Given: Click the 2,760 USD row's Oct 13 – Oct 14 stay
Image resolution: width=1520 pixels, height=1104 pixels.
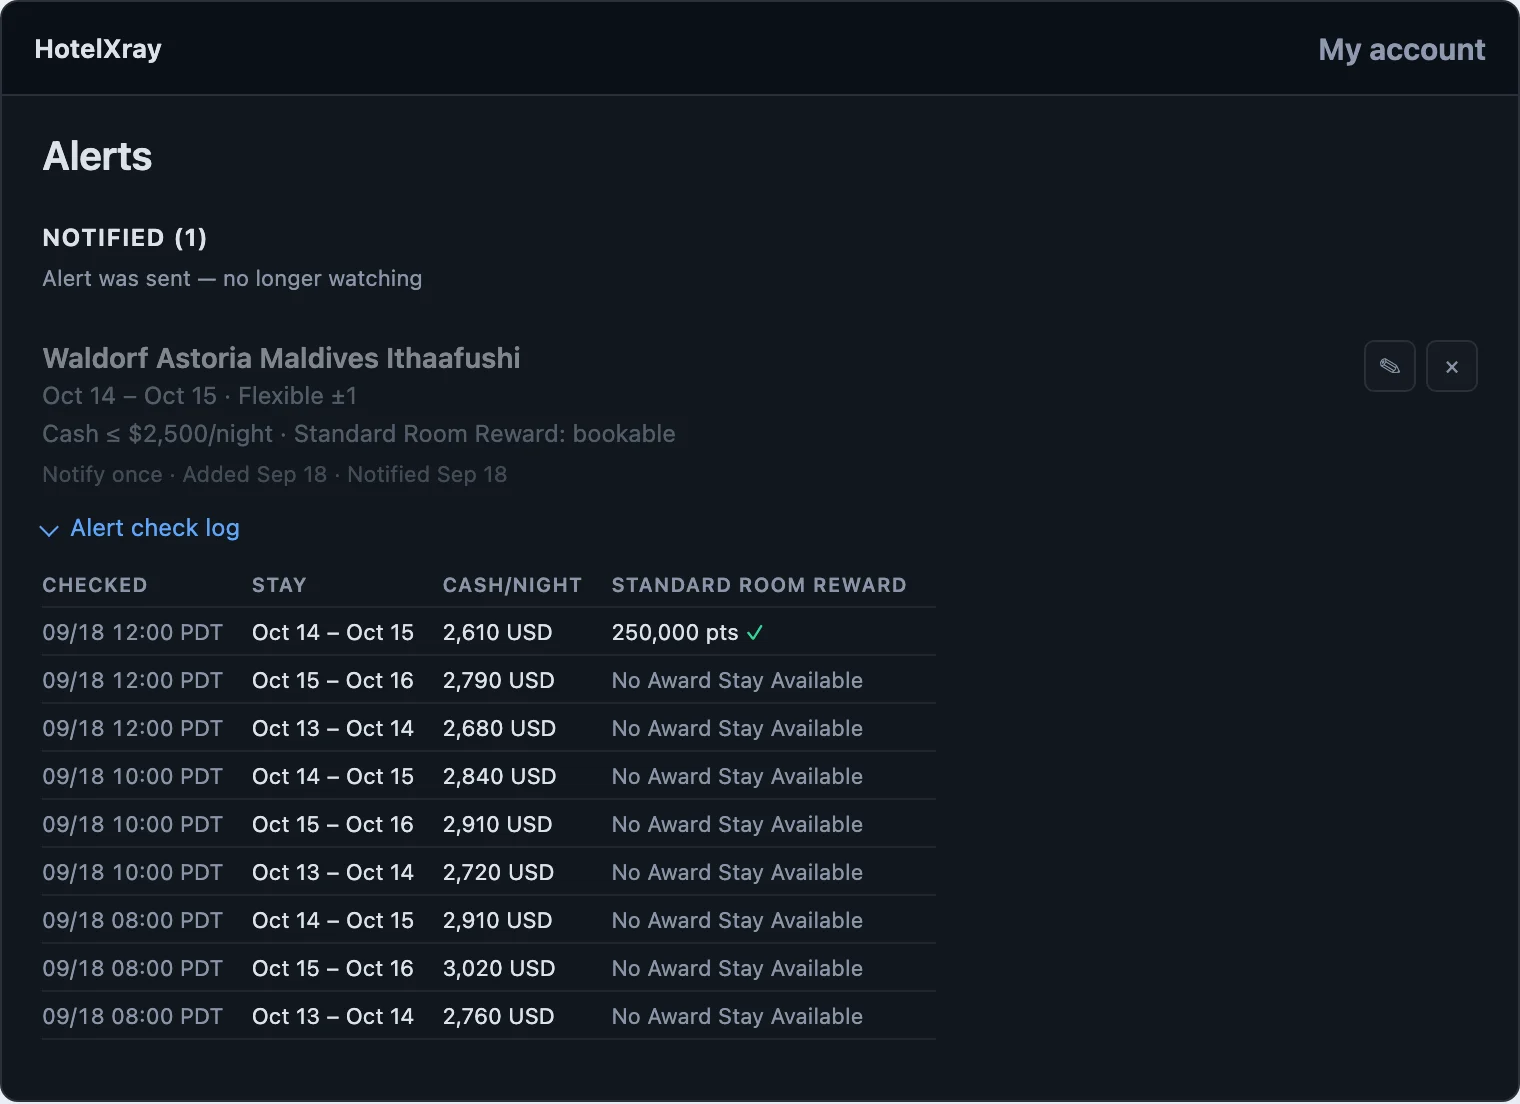Looking at the screenshot, I should pos(333,1016).
